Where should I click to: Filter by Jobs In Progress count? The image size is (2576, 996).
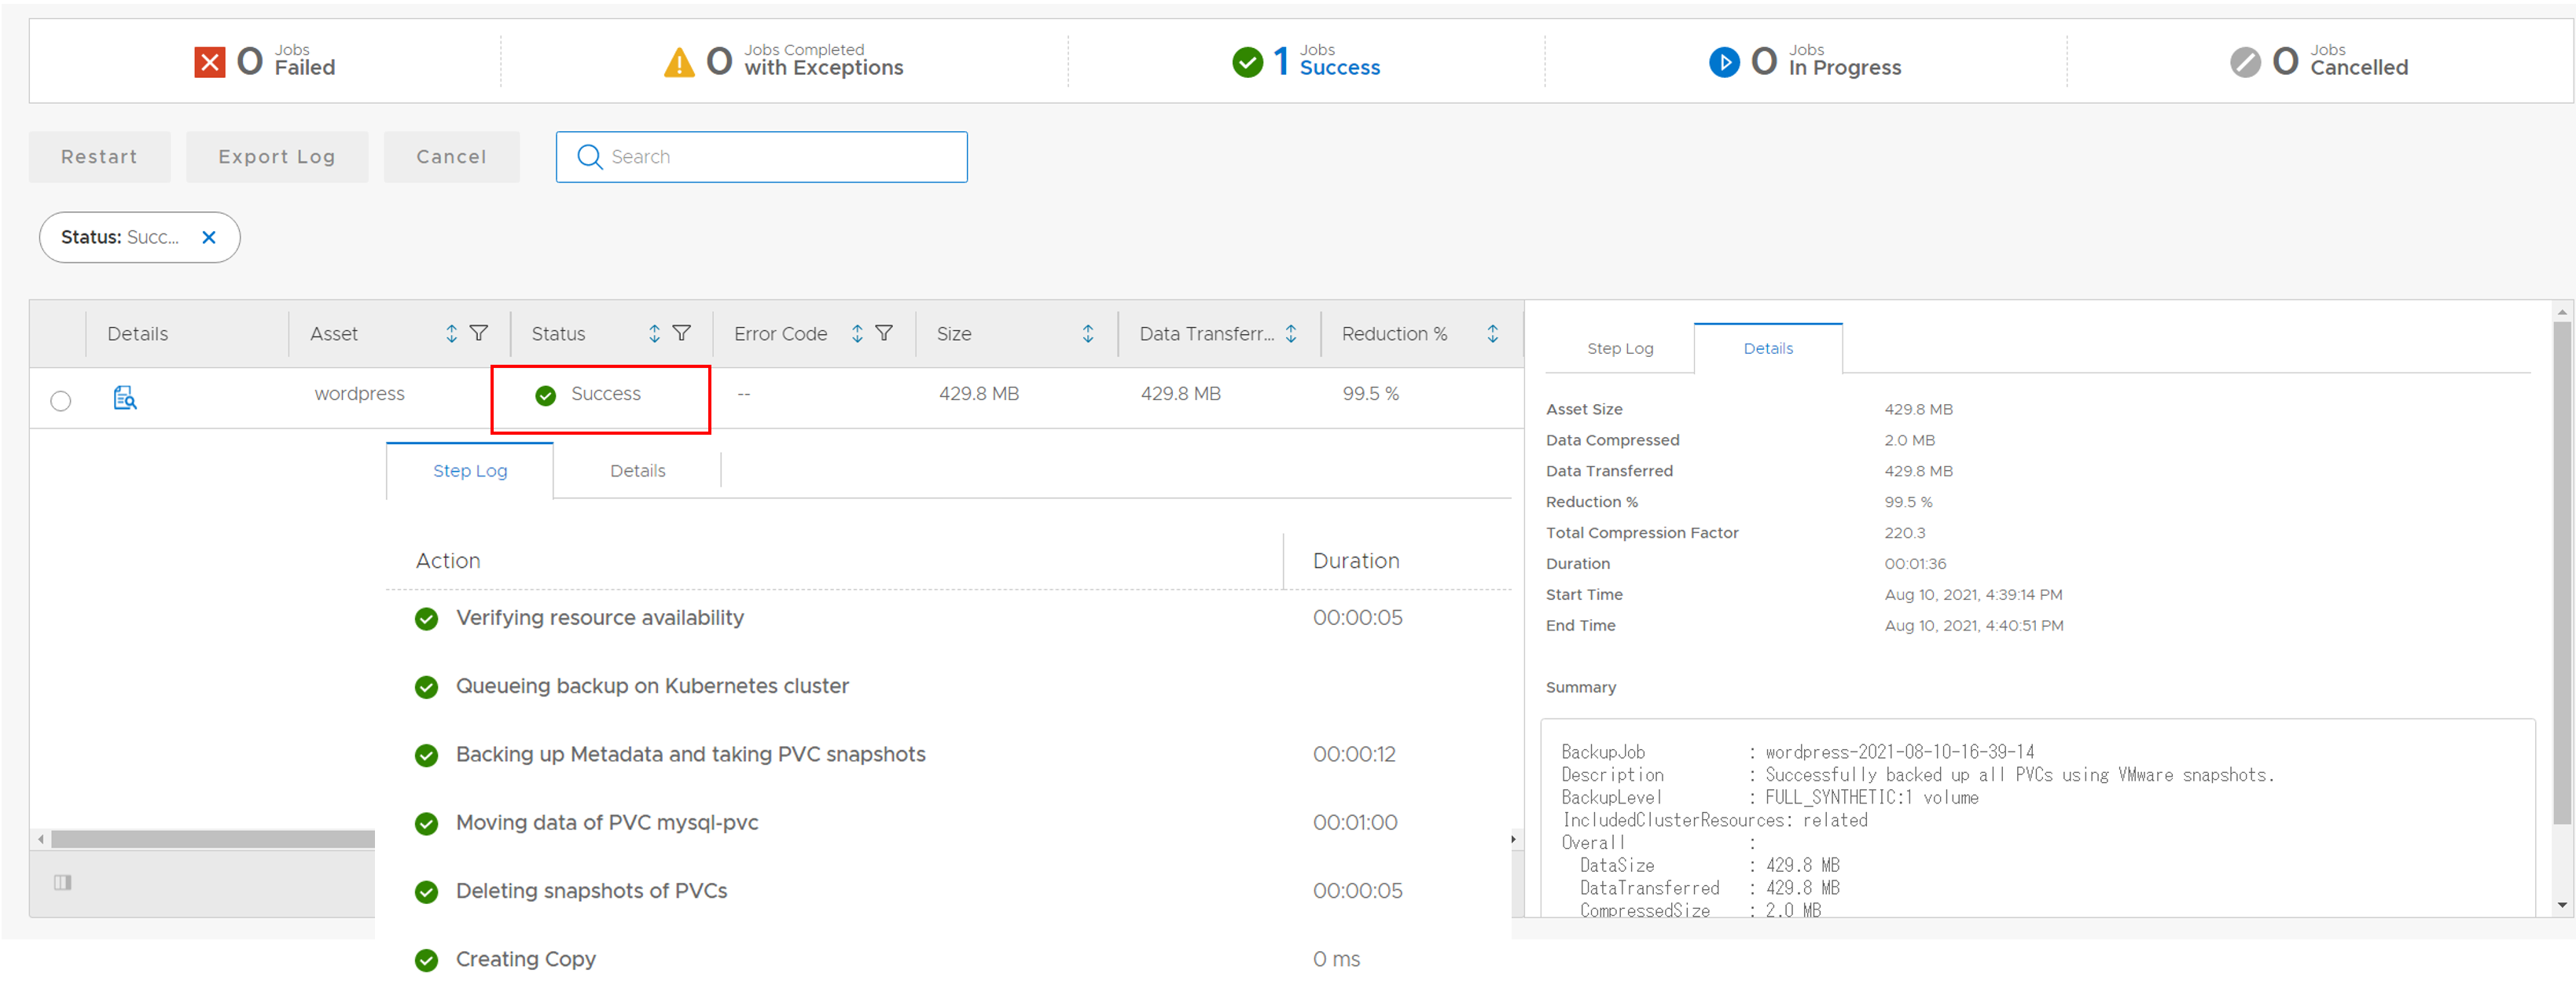click(x=1805, y=62)
